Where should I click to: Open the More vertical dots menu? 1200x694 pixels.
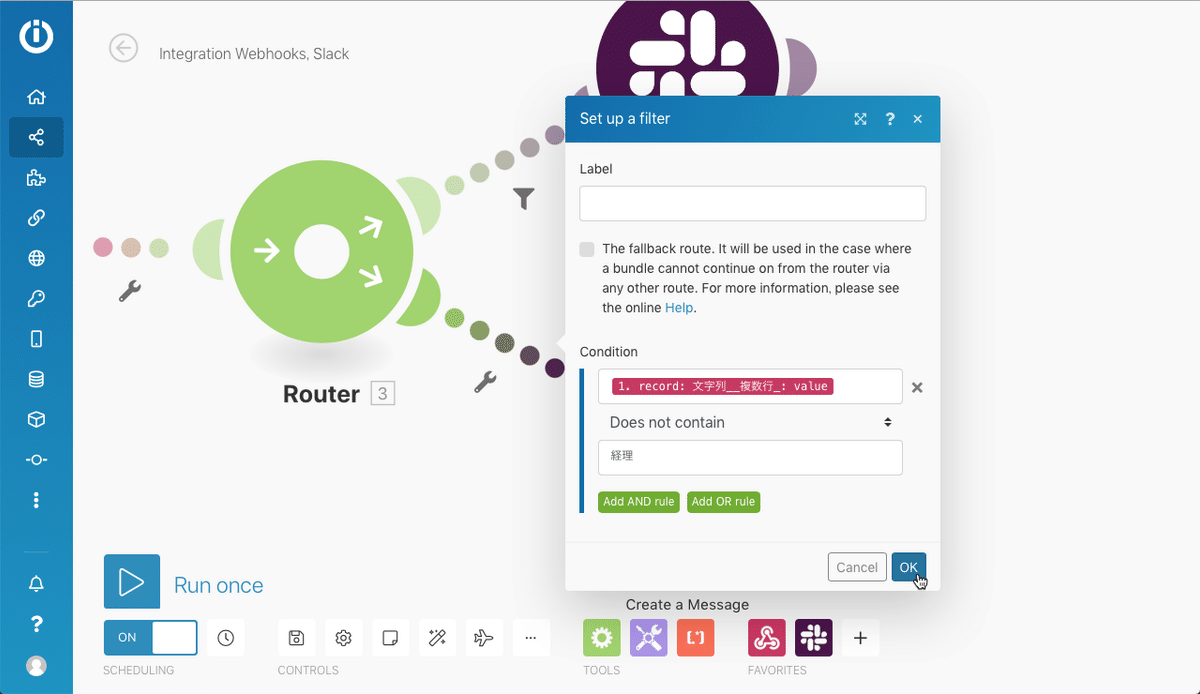tap(36, 499)
